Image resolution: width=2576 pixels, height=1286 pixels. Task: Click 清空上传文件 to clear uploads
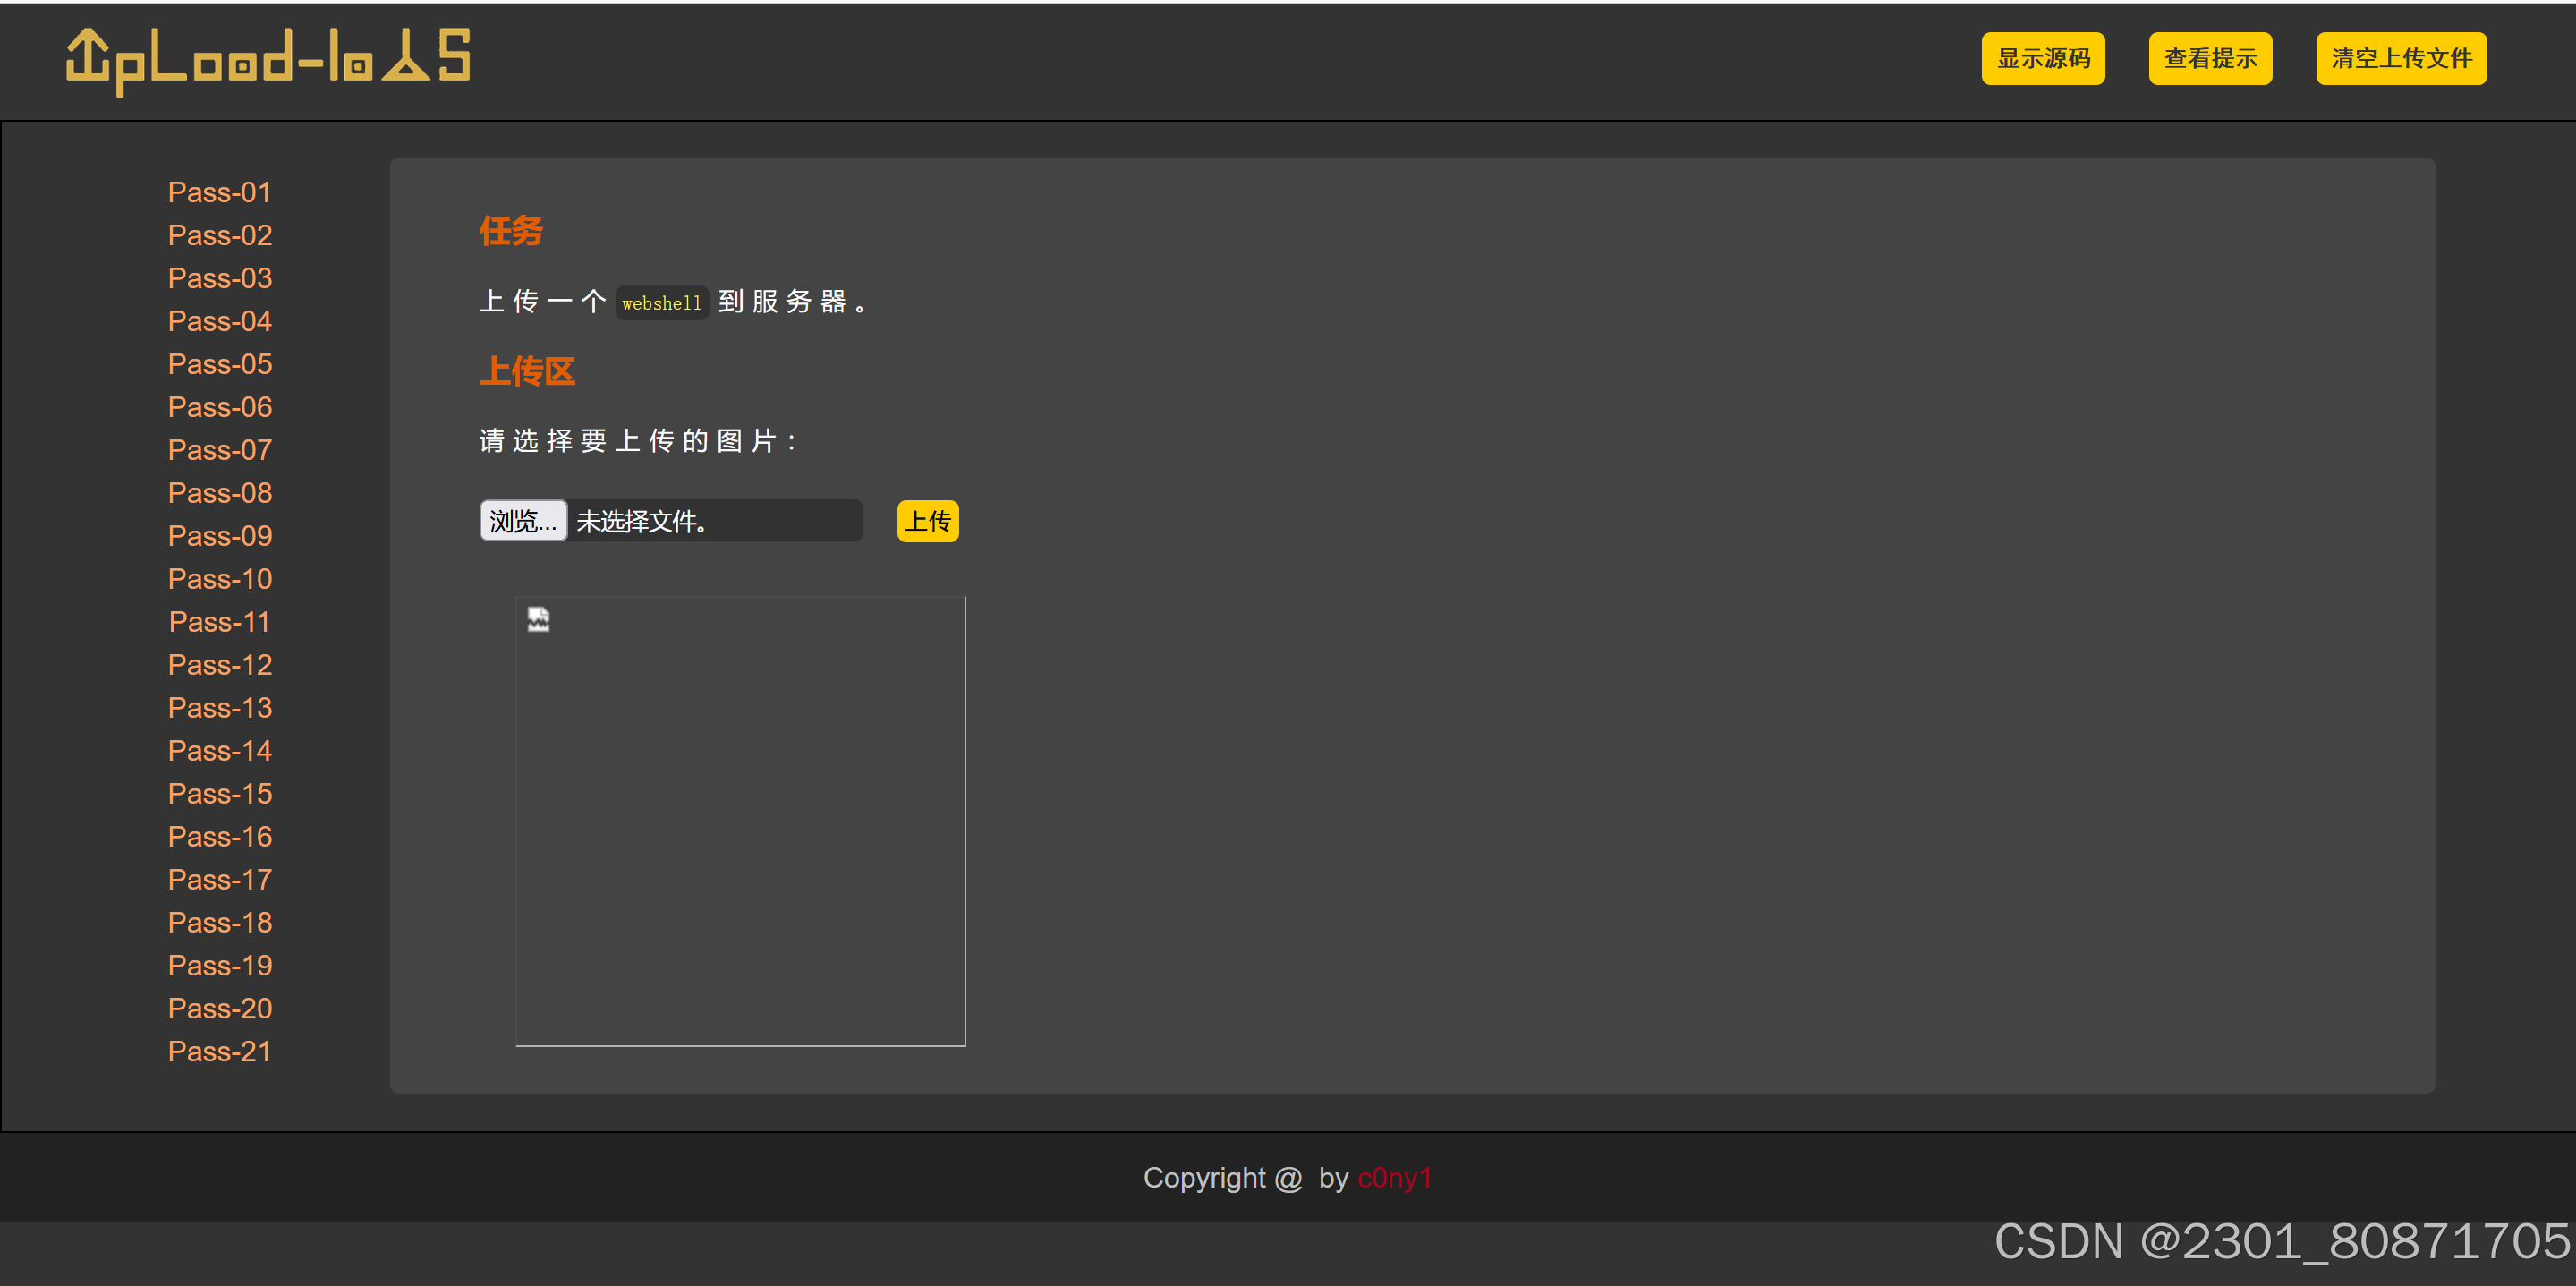[x=2400, y=59]
